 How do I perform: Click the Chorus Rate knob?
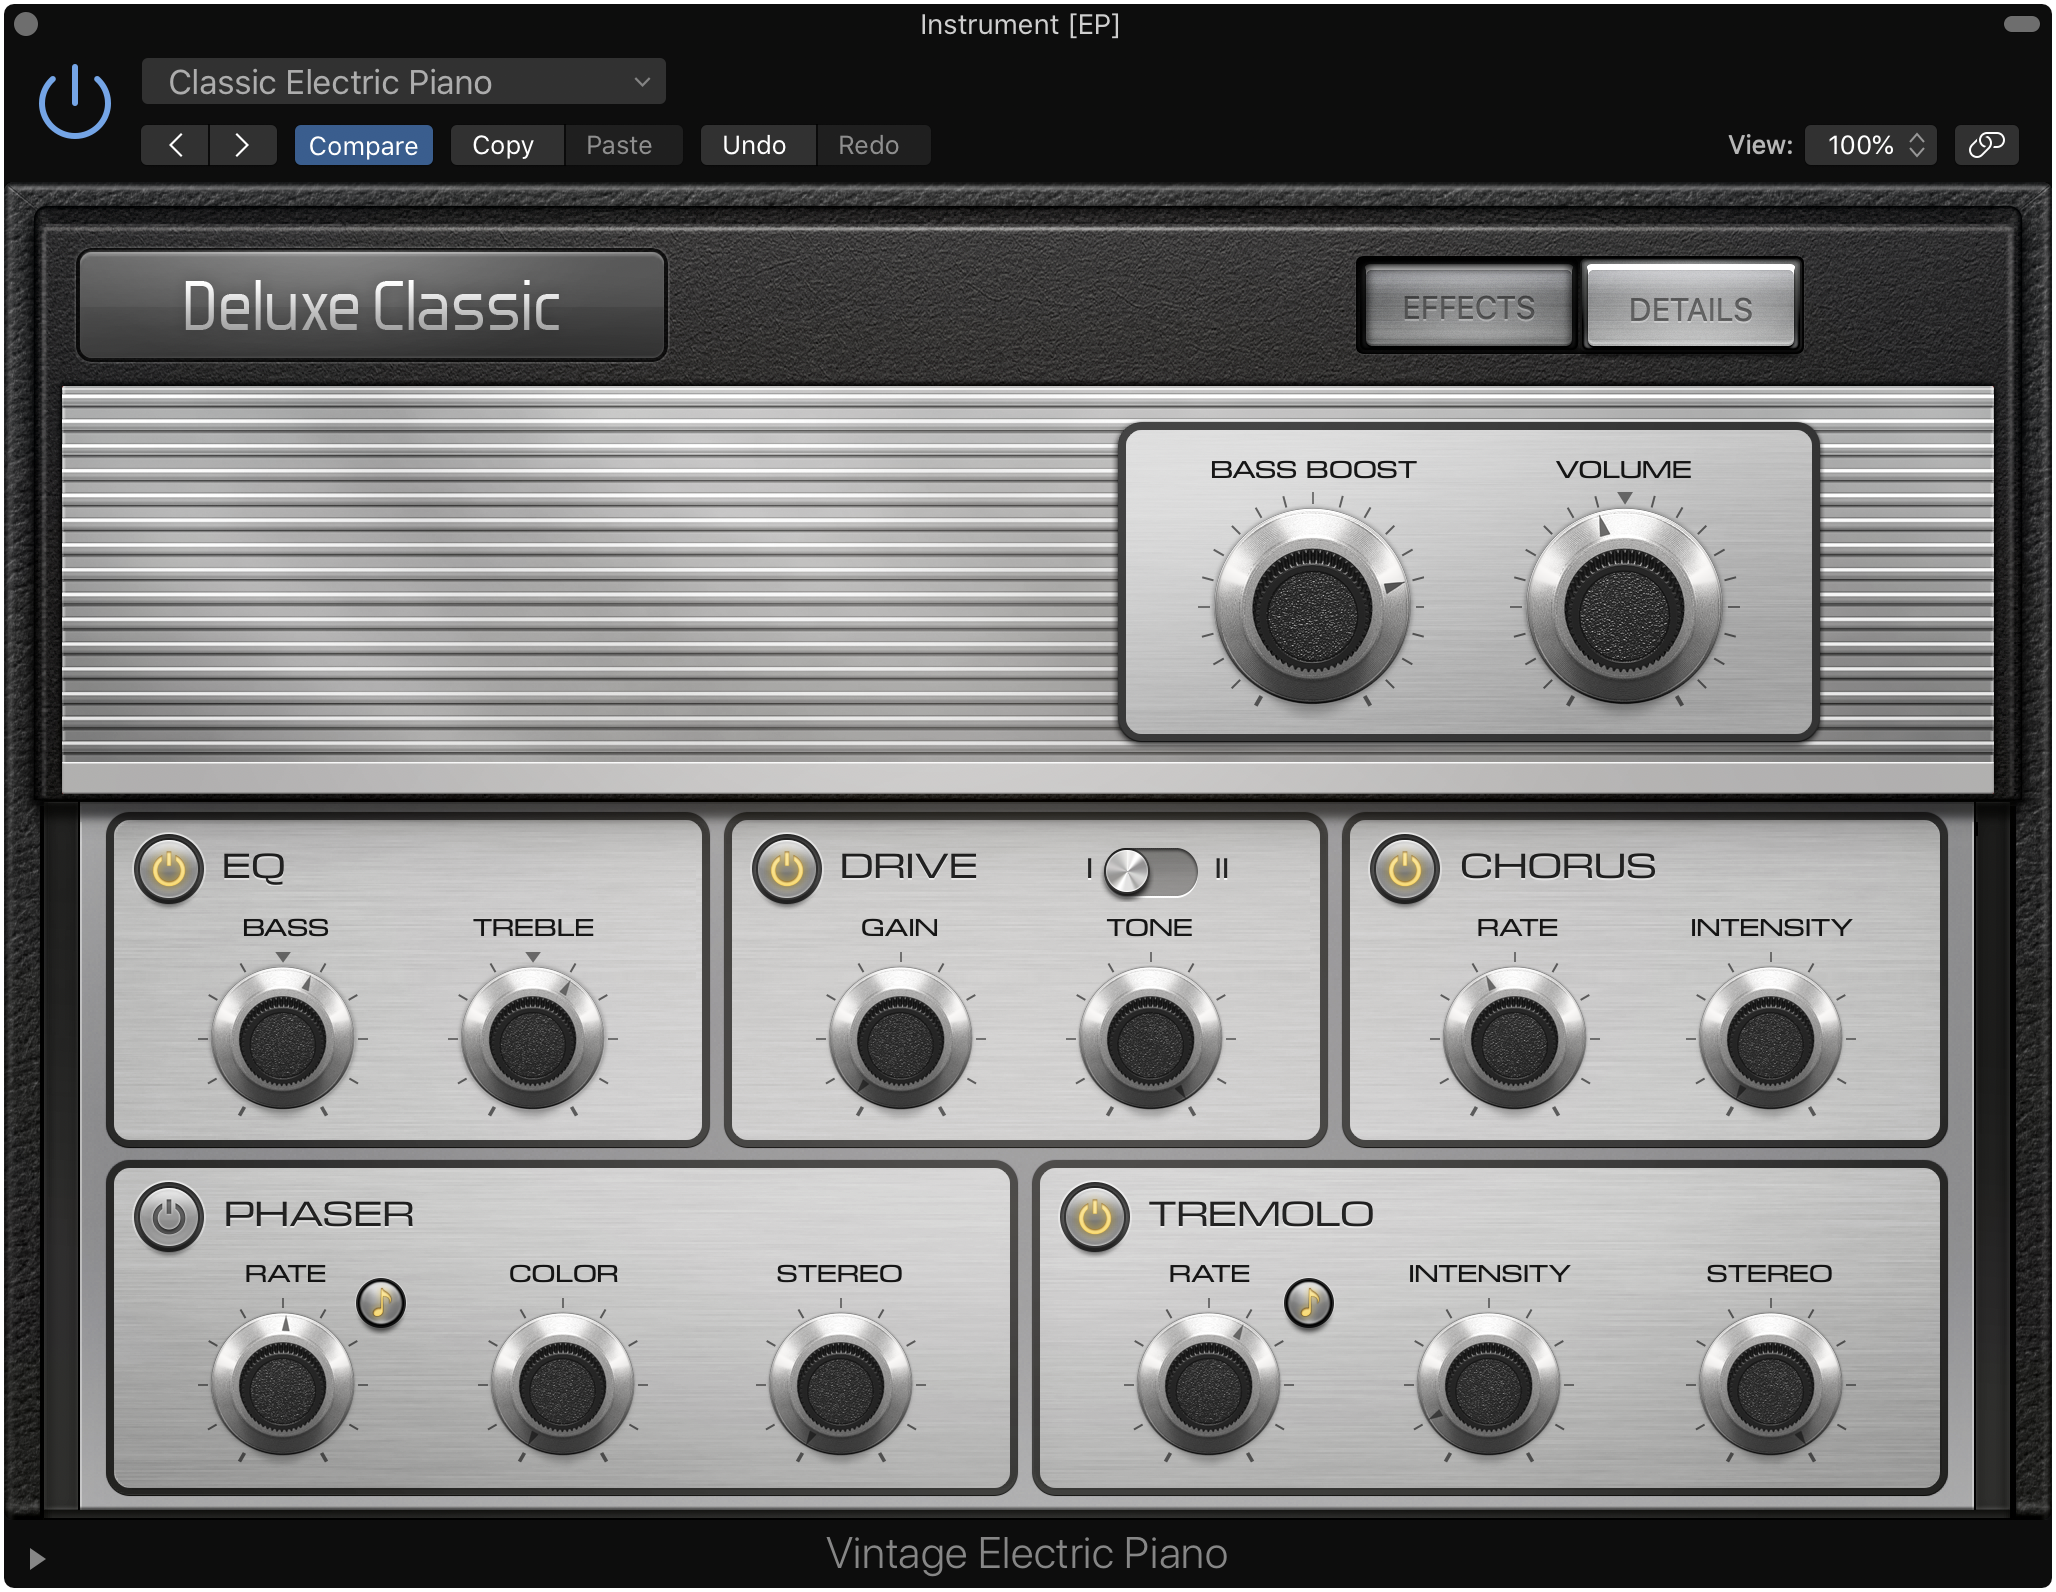coord(1515,1040)
